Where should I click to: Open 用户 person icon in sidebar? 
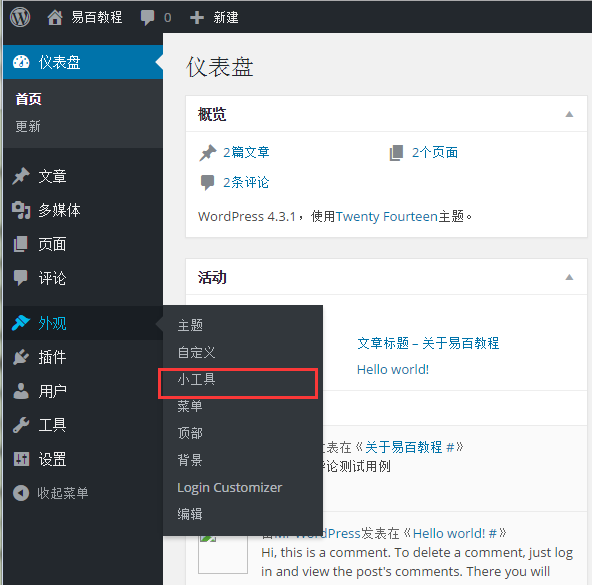pyautogui.click(x=21, y=391)
